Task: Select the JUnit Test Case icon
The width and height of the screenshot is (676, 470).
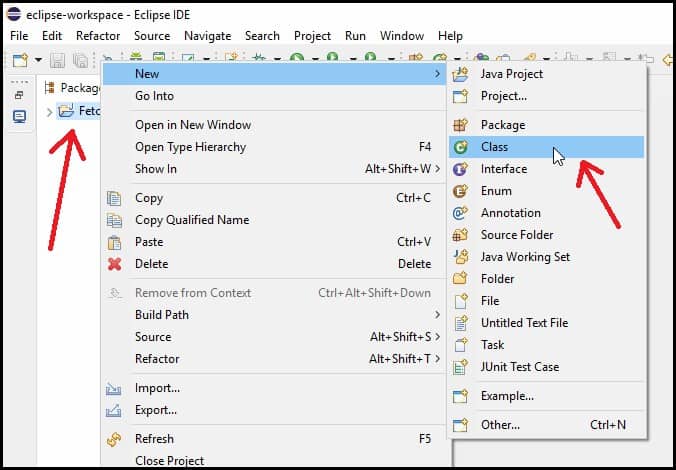Action: point(460,367)
